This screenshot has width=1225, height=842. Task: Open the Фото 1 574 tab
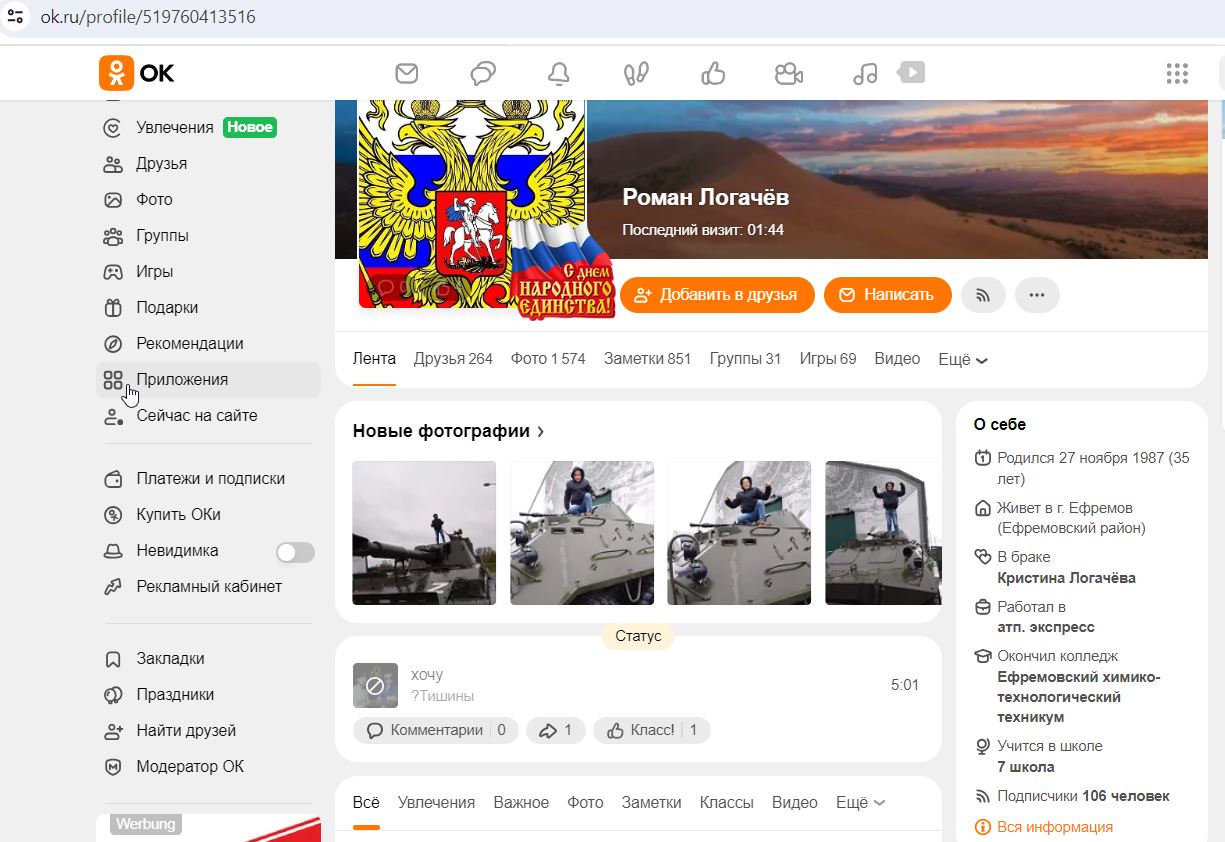[548, 359]
